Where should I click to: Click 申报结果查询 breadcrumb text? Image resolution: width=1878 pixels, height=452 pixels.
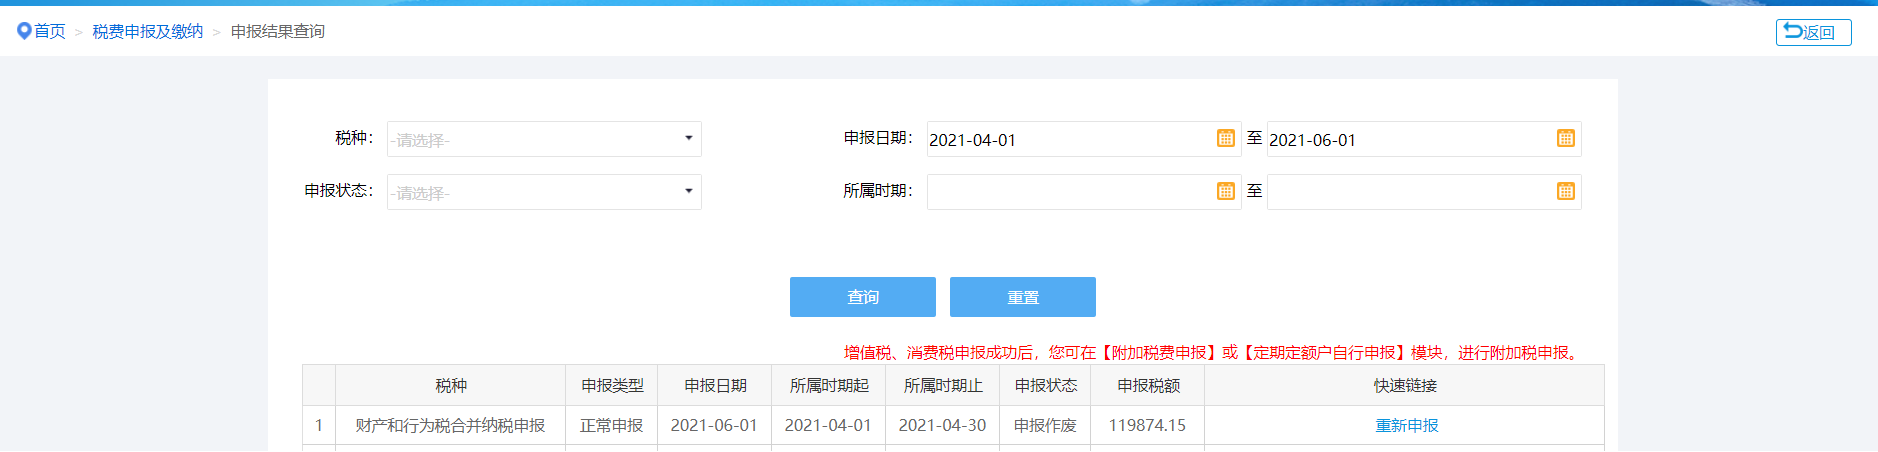tap(278, 32)
